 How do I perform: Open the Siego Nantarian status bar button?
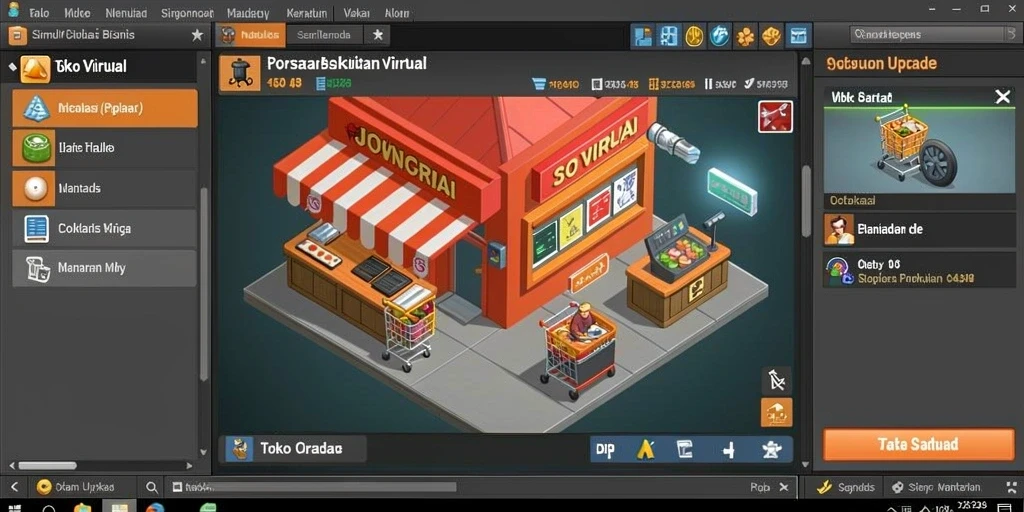[x=936, y=487]
